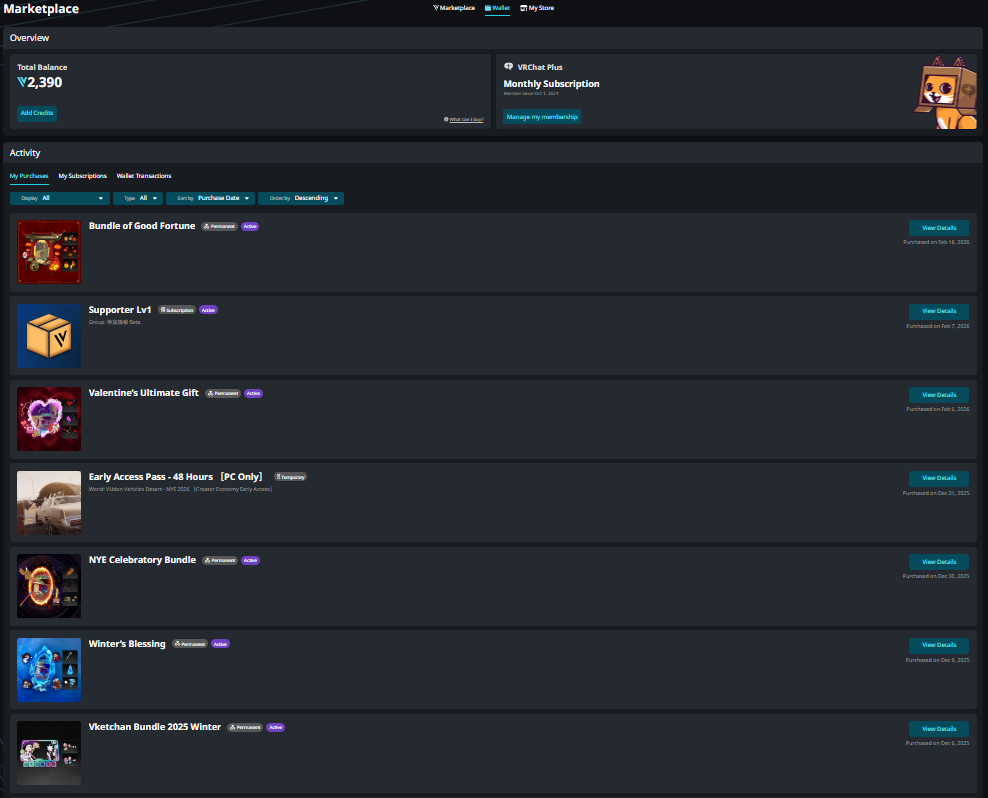
Task: Click the VRChat Plus cat mascot image
Action: (945, 92)
